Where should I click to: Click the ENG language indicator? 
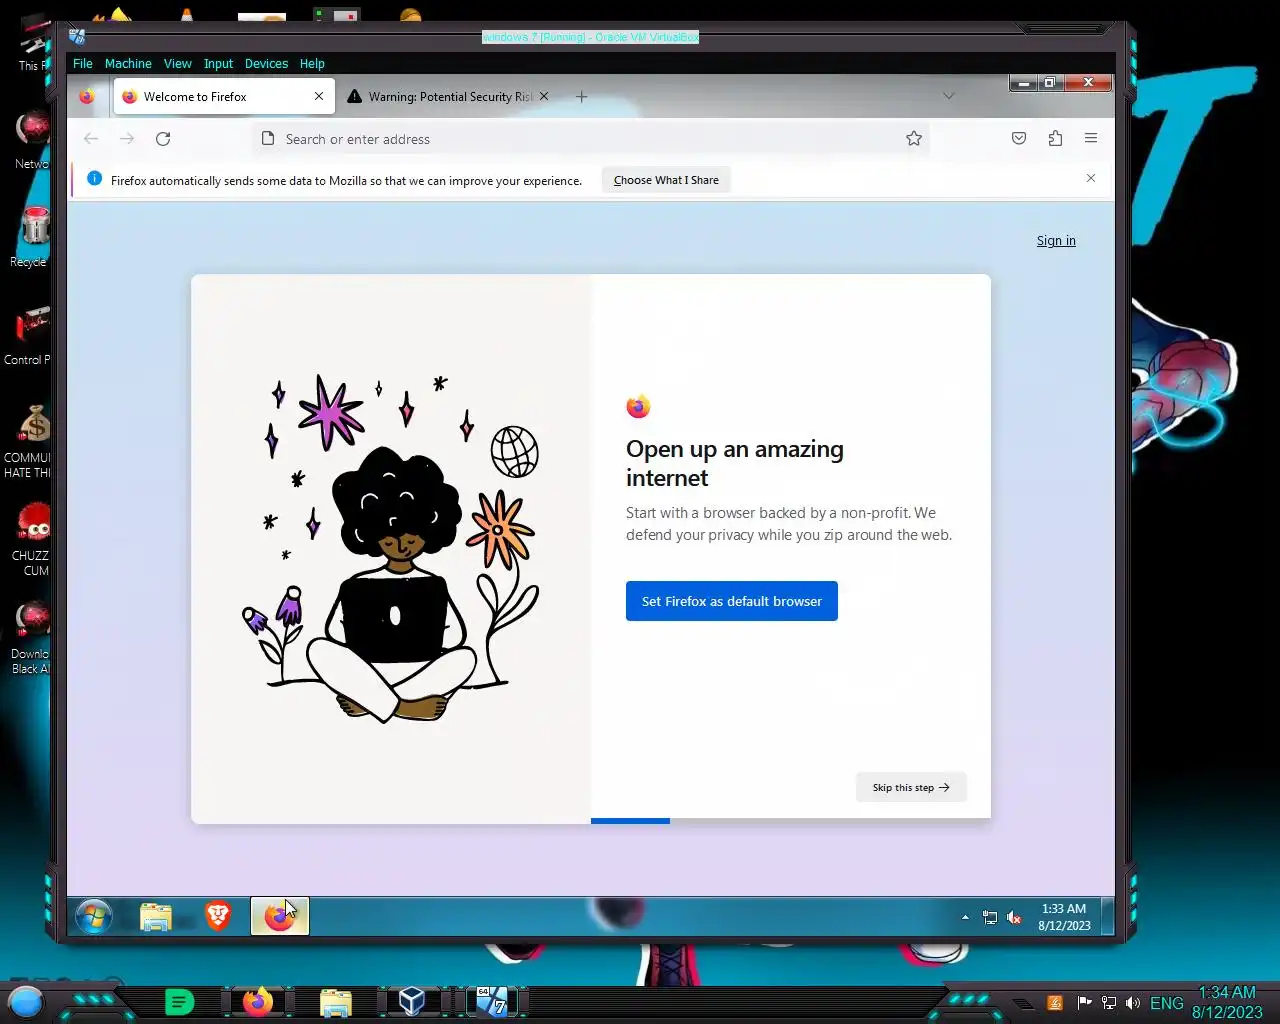coord(1167,1003)
